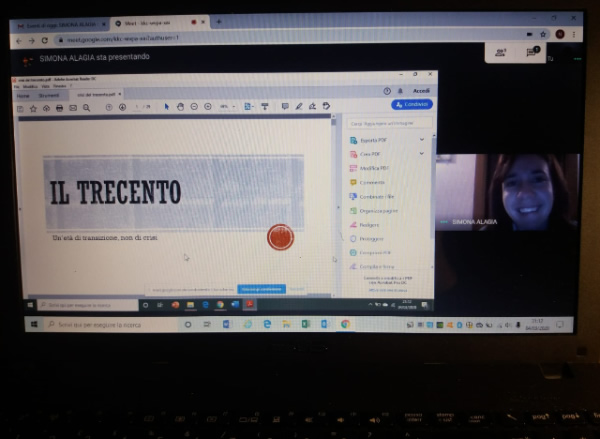
Task: Open Edge from the Windows taskbar
Action: (267, 324)
